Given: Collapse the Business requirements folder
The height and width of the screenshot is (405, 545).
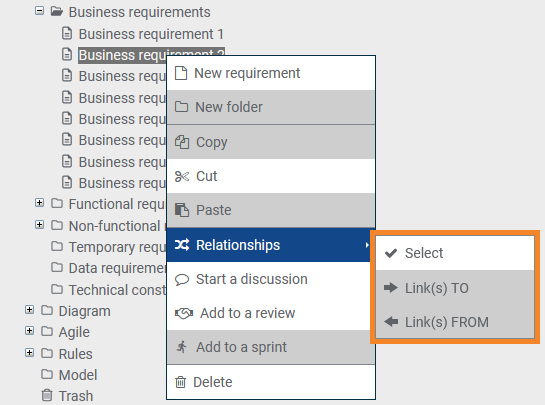Looking at the screenshot, I should [x=39, y=11].
